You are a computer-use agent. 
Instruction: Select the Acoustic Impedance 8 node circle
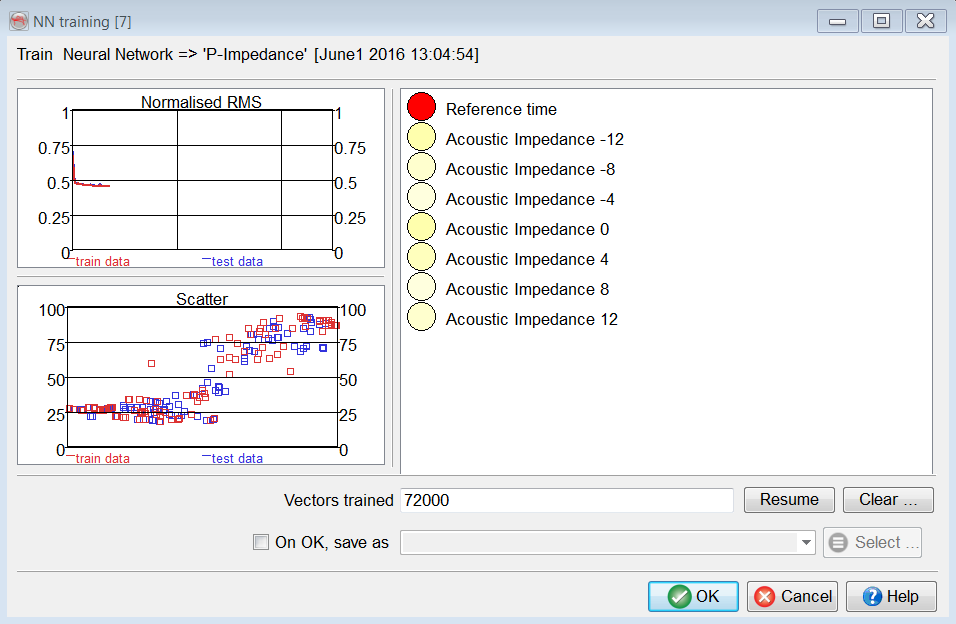pyautogui.click(x=422, y=288)
